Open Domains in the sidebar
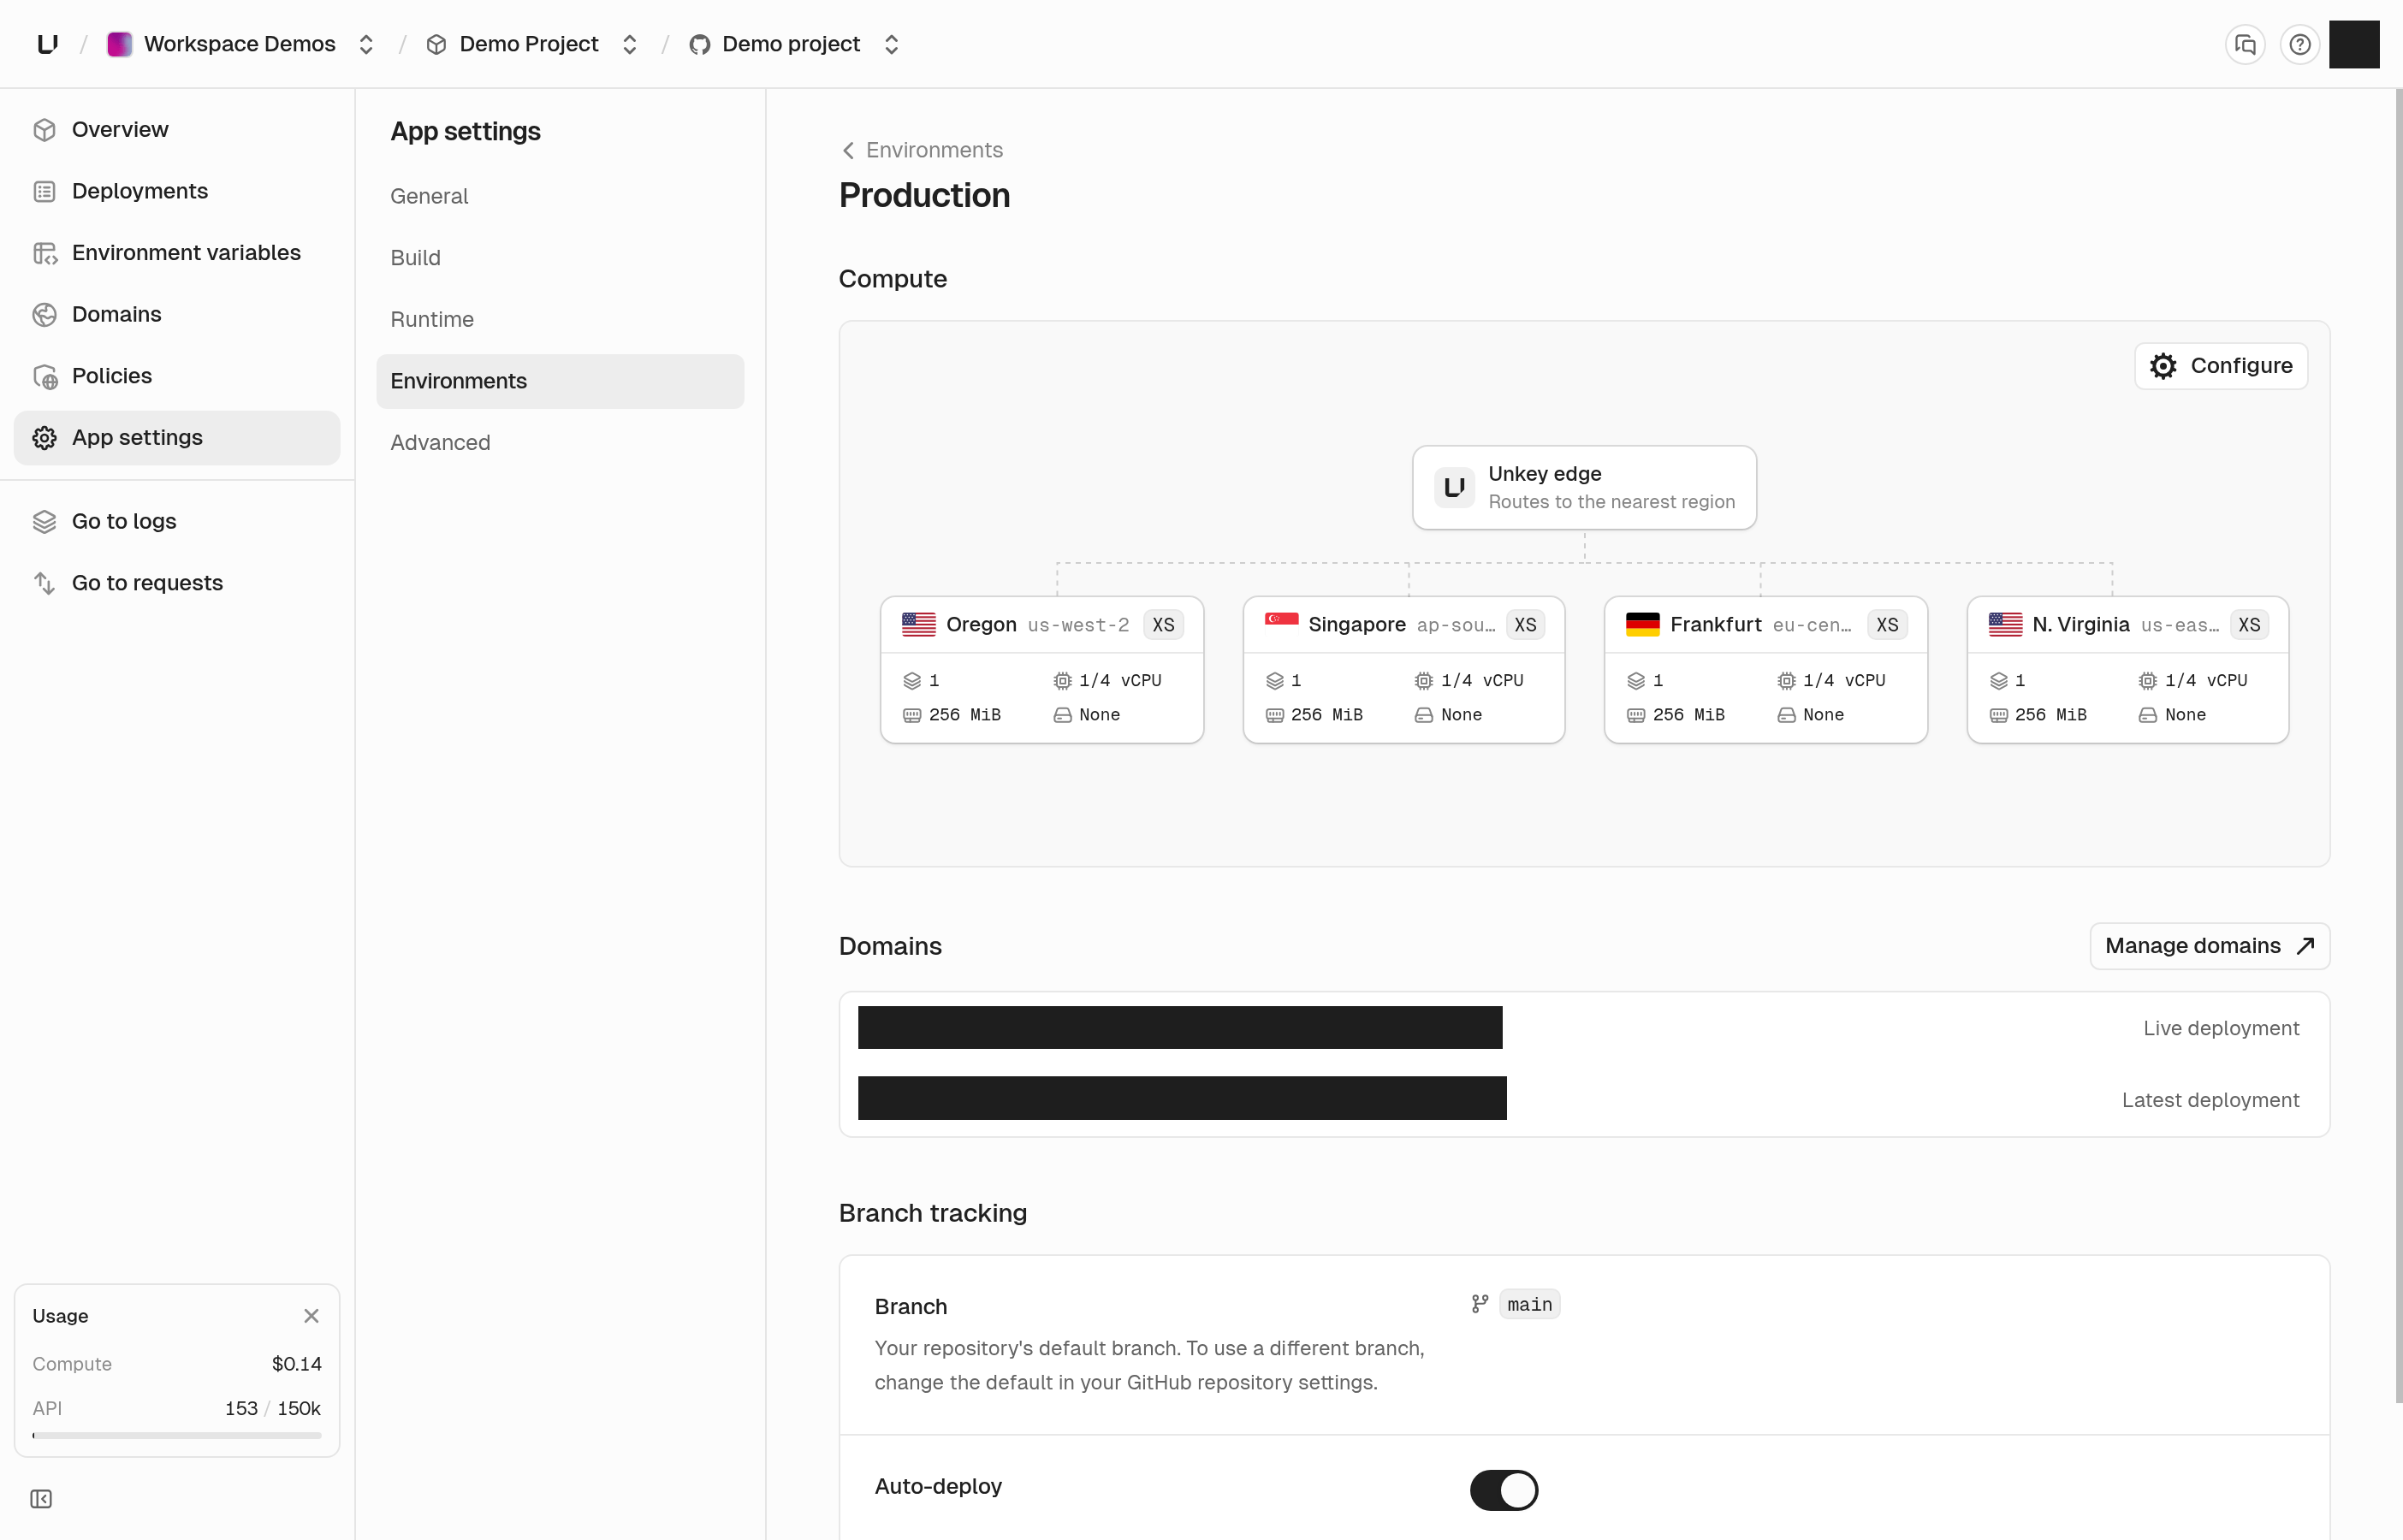This screenshot has height=1540, width=2403. point(177,314)
